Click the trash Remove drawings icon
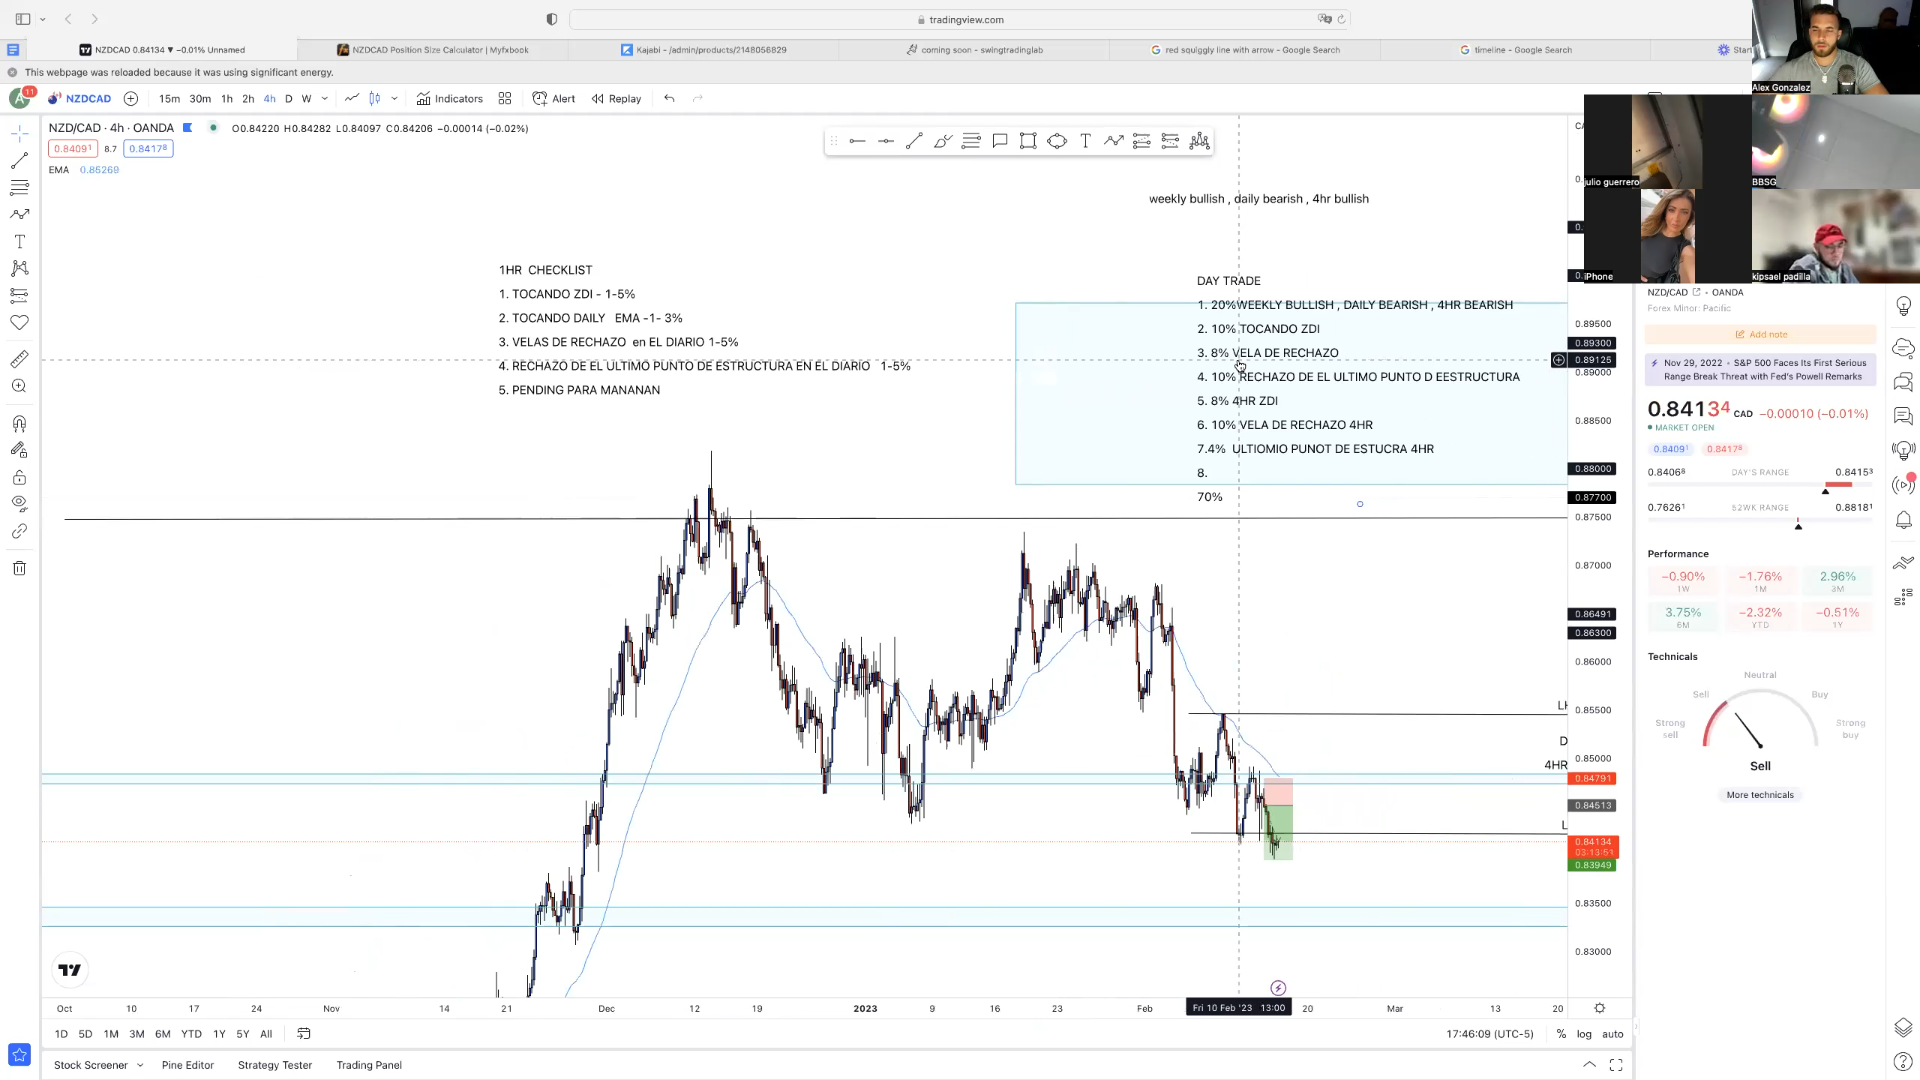This screenshot has width=1920, height=1080. coord(19,568)
